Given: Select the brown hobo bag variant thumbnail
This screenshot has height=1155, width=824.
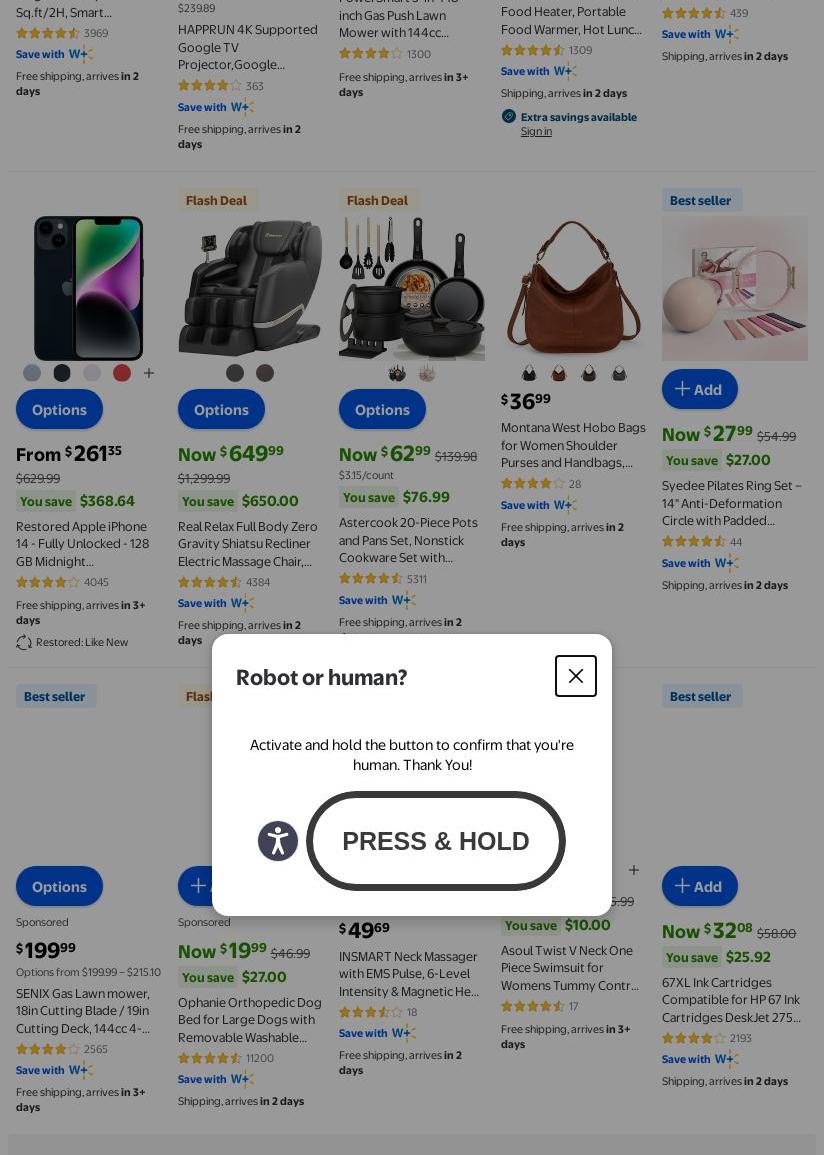Looking at the screenshot, I should 559,373.
